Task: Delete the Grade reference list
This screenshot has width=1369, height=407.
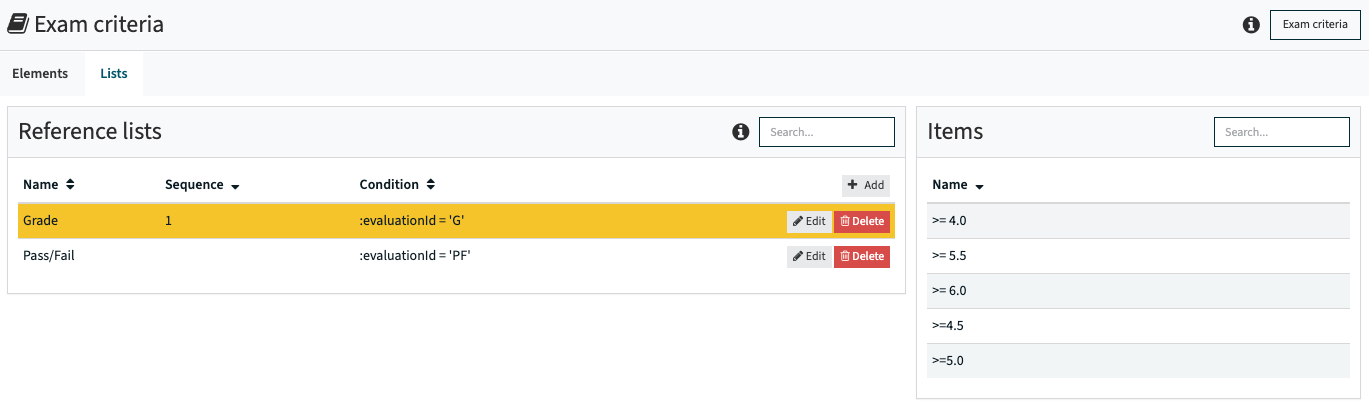Action: (x=862, y=221)
